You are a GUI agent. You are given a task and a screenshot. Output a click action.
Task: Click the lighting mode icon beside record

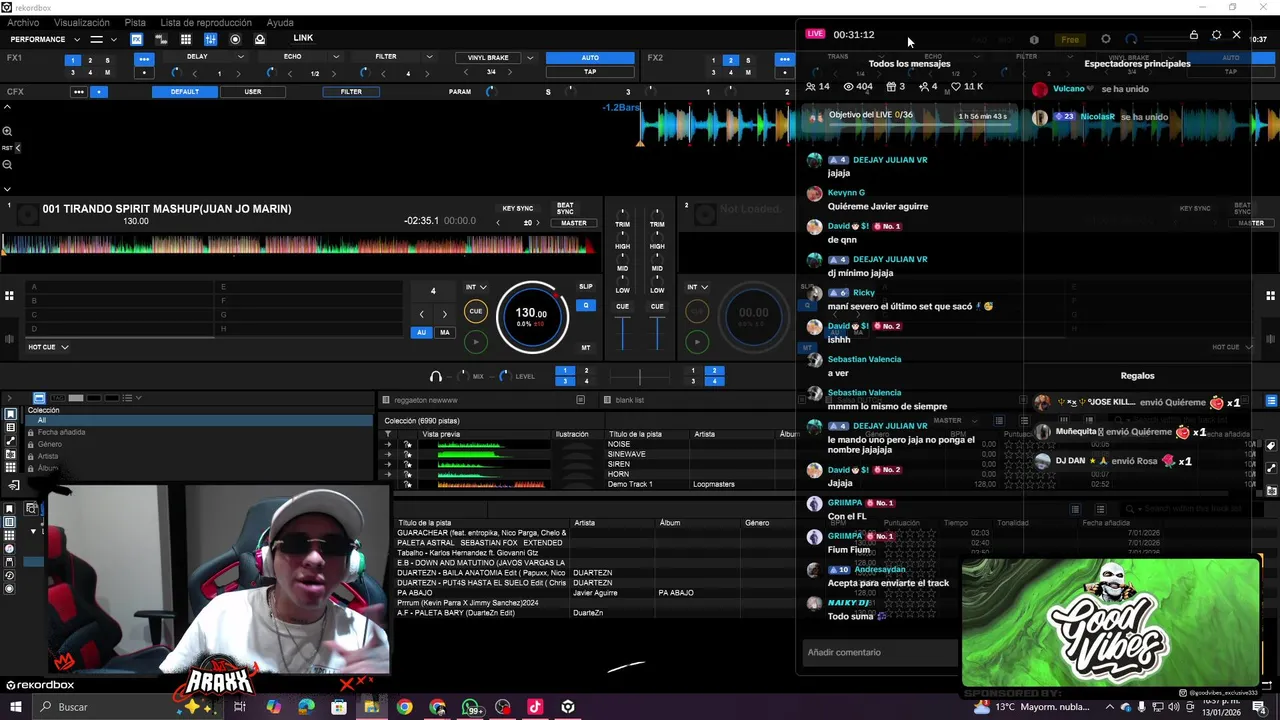point(260,39)
